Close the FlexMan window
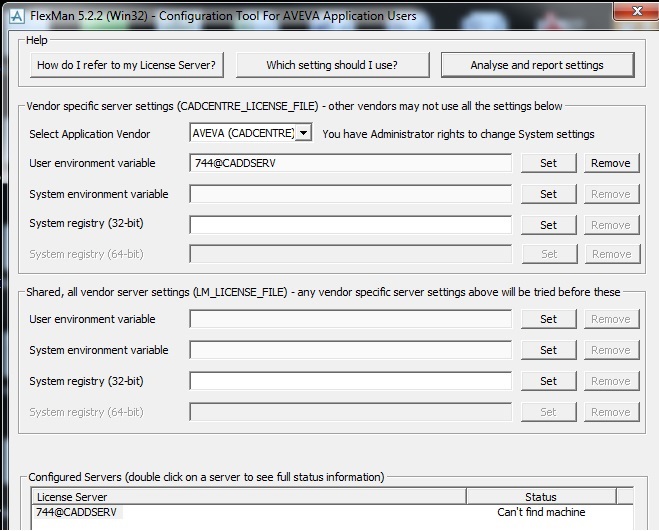The height and width of the screenshot is (531, 659). [x=637, y=11]
